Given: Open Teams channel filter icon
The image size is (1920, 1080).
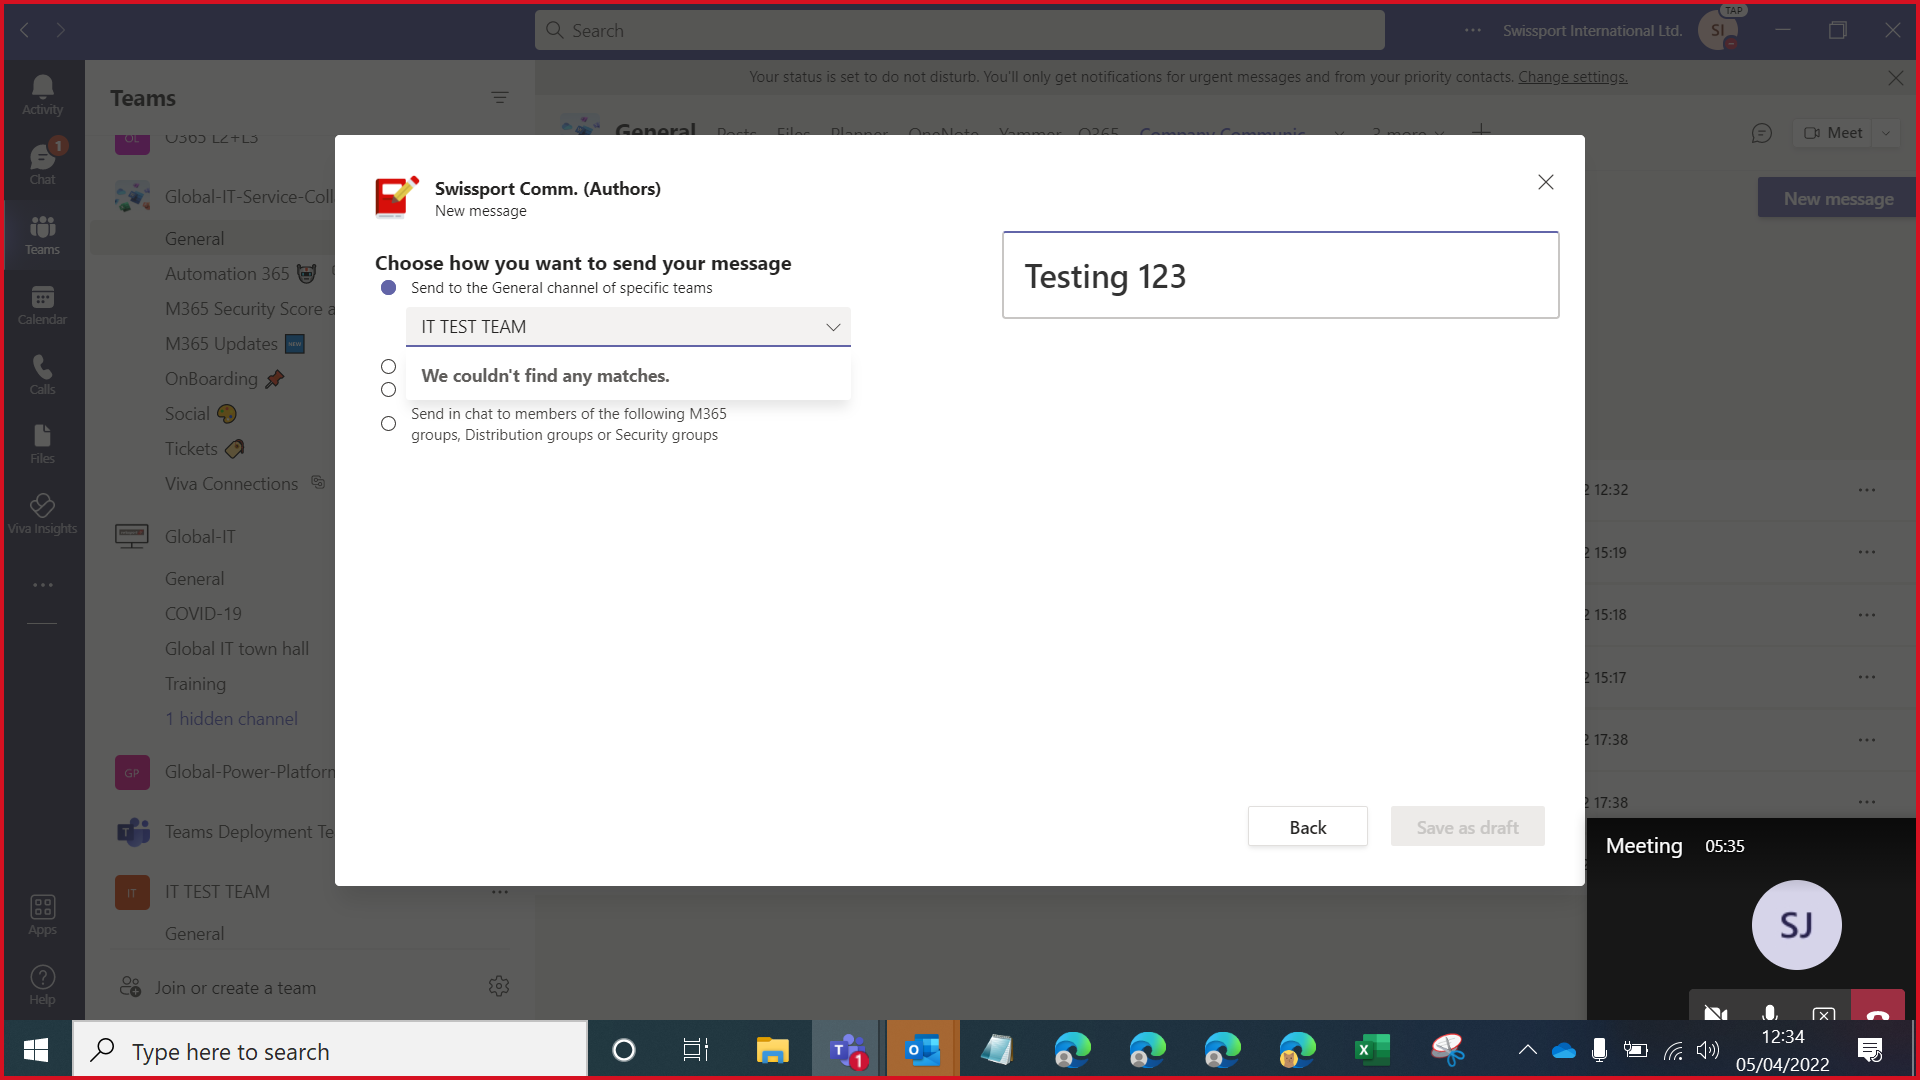Looking at the screenshot, I should point(499,97).
